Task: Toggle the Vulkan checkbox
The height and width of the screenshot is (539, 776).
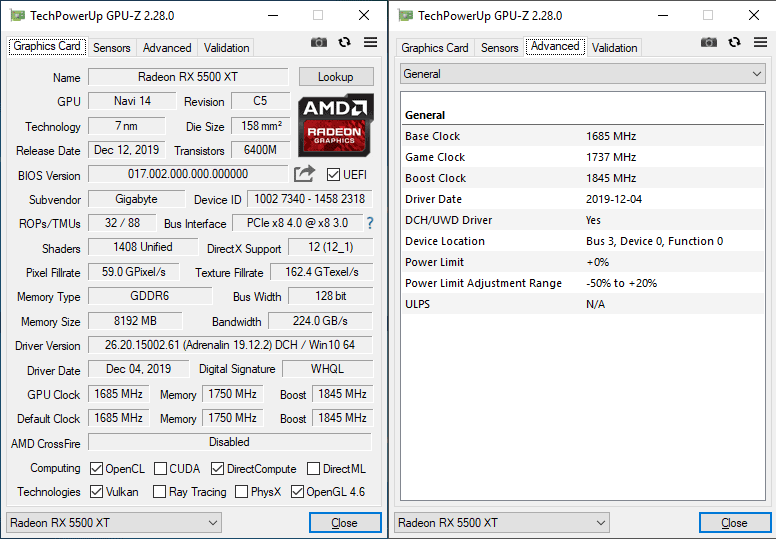Action: tap(97, 491)
